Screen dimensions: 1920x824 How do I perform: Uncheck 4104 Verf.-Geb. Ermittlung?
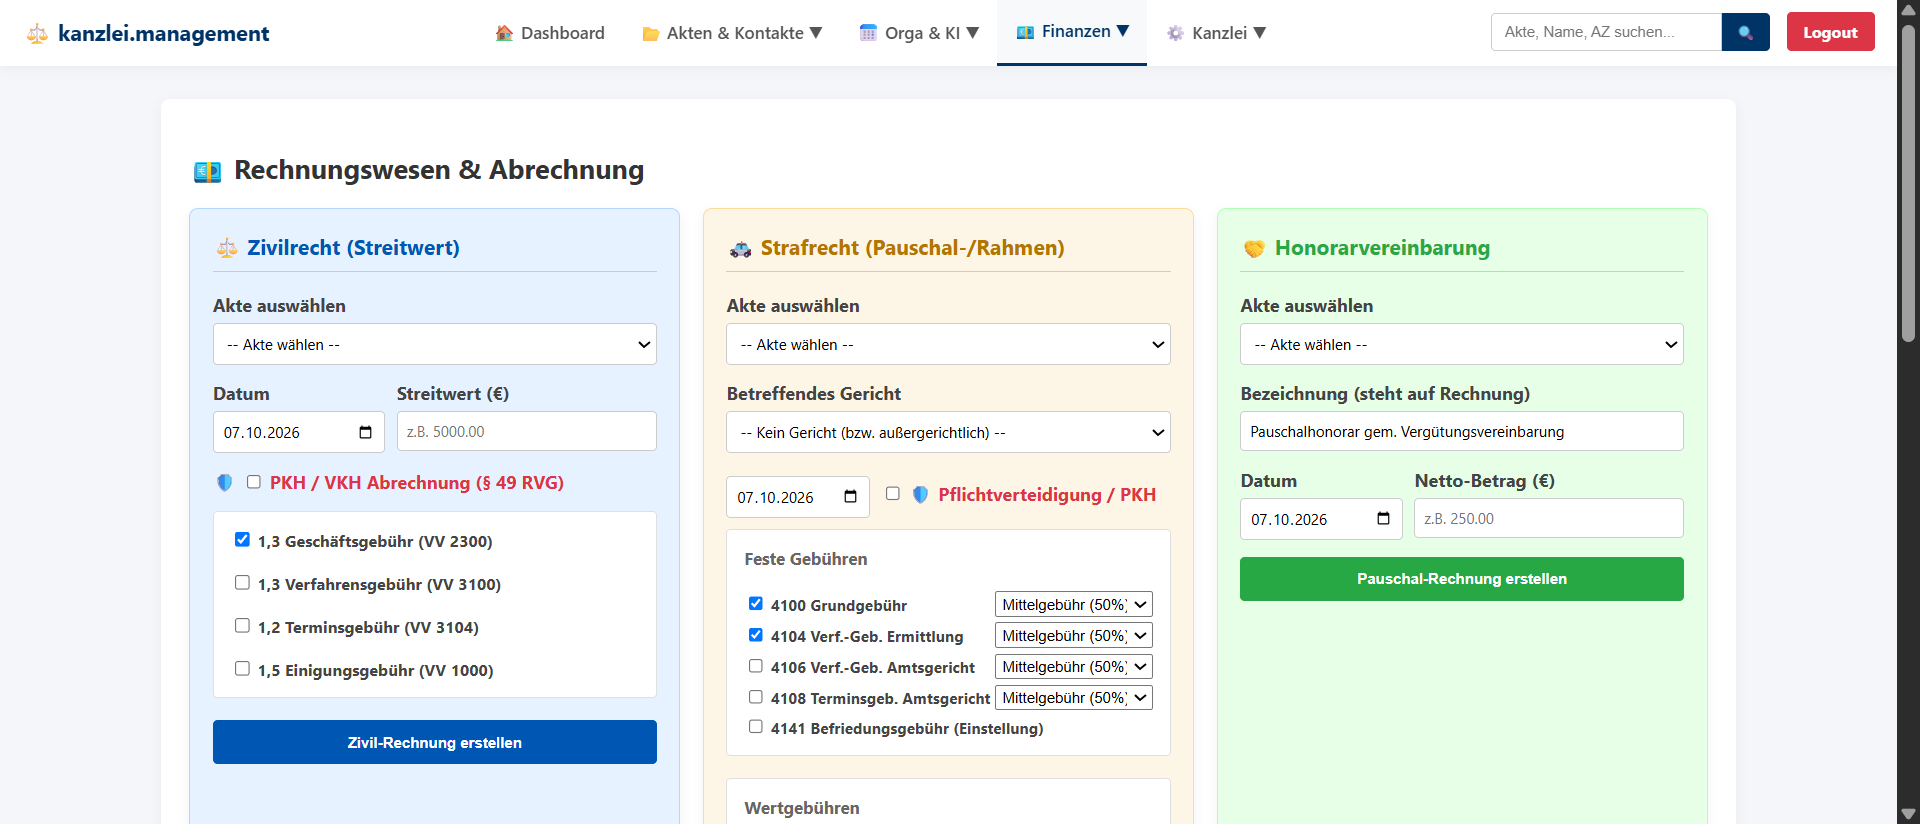tap(756, 634)
